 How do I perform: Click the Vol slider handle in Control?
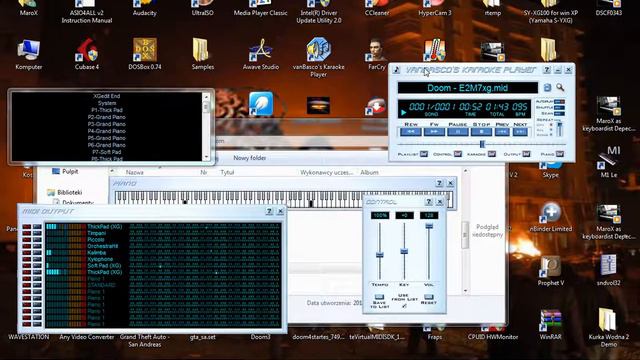[x=429, y=226]
